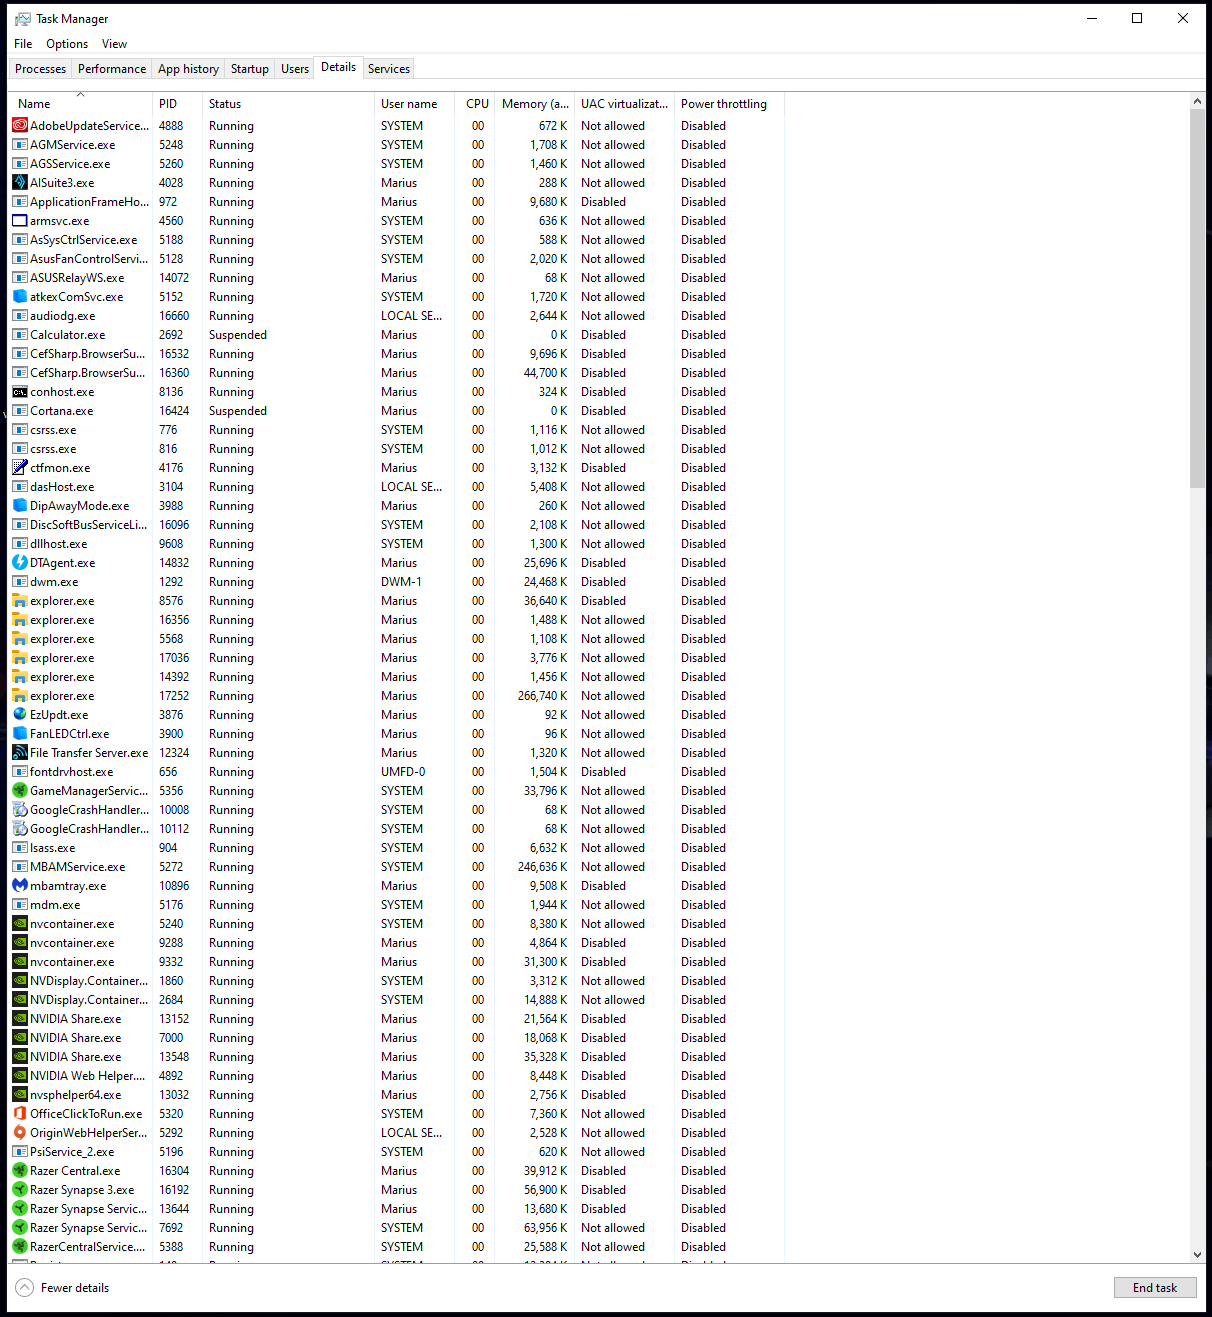Viewport: 1212px width, 1317px height.
Task: Select the Calculator.exe process row
Action: click(x=397, y=335)
